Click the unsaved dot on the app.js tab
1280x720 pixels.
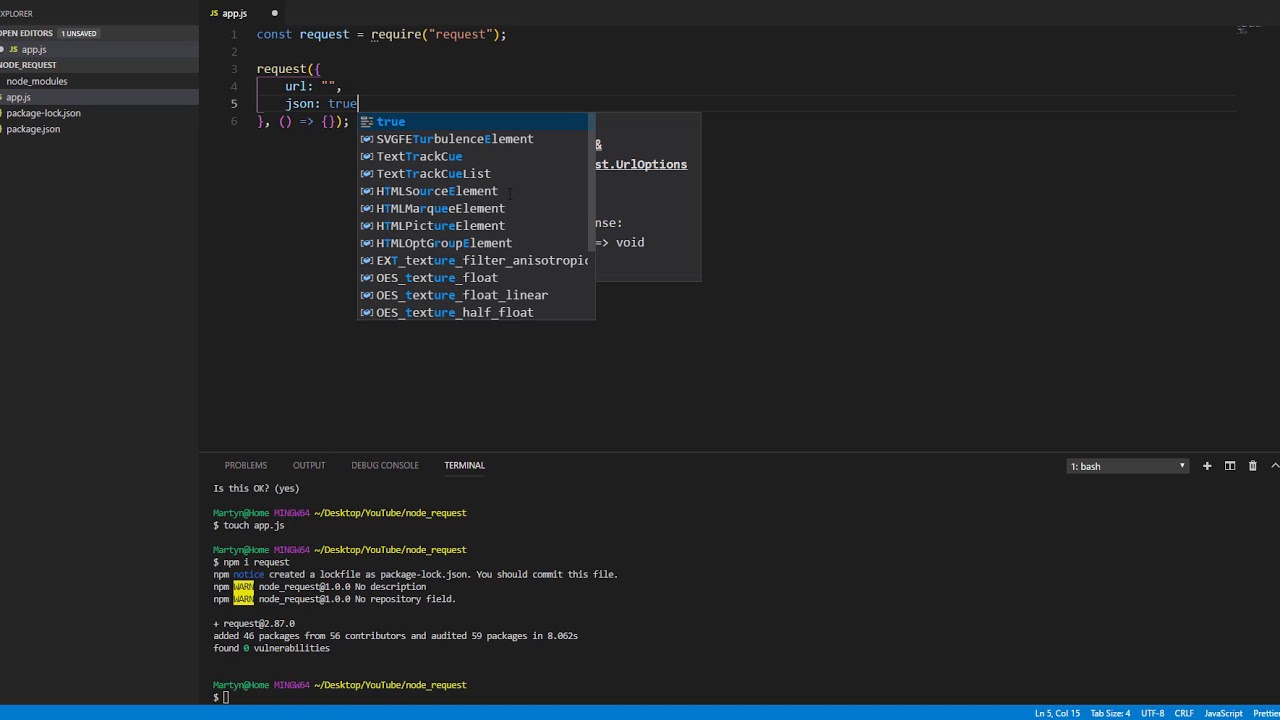coord(274,13)
